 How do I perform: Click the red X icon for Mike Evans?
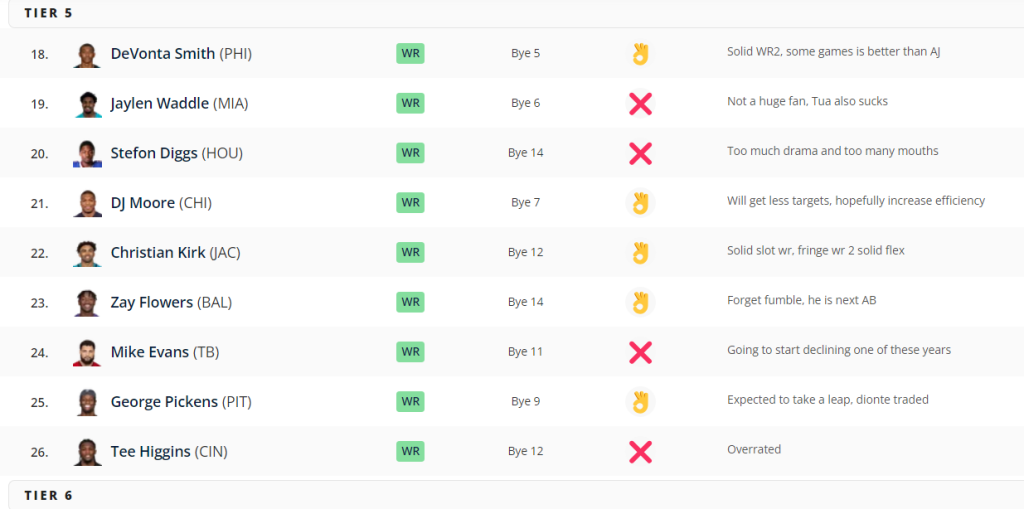tap(640, 352)
